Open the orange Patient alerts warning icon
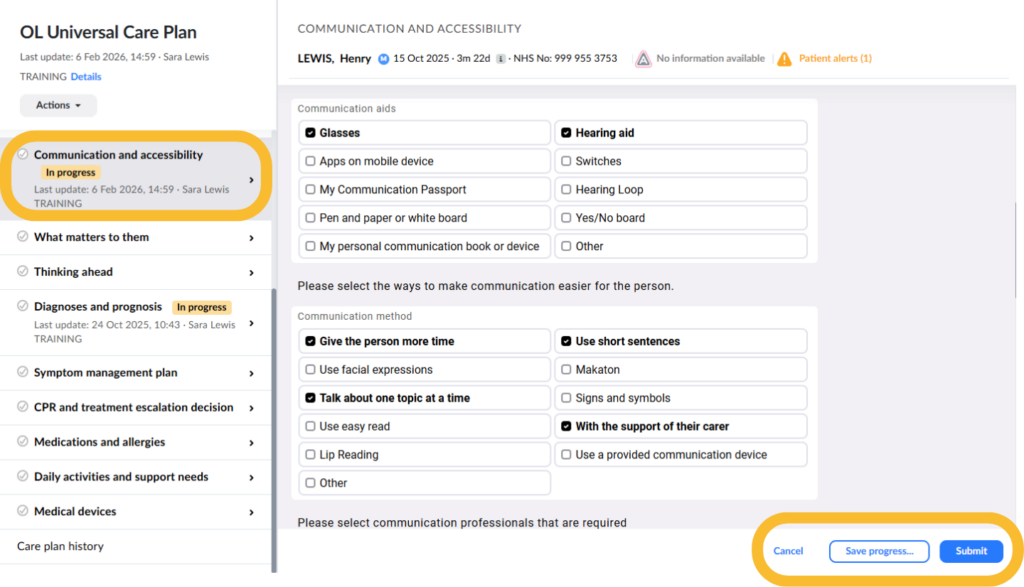The image size is (1024, 587). (x=785, y=59)
